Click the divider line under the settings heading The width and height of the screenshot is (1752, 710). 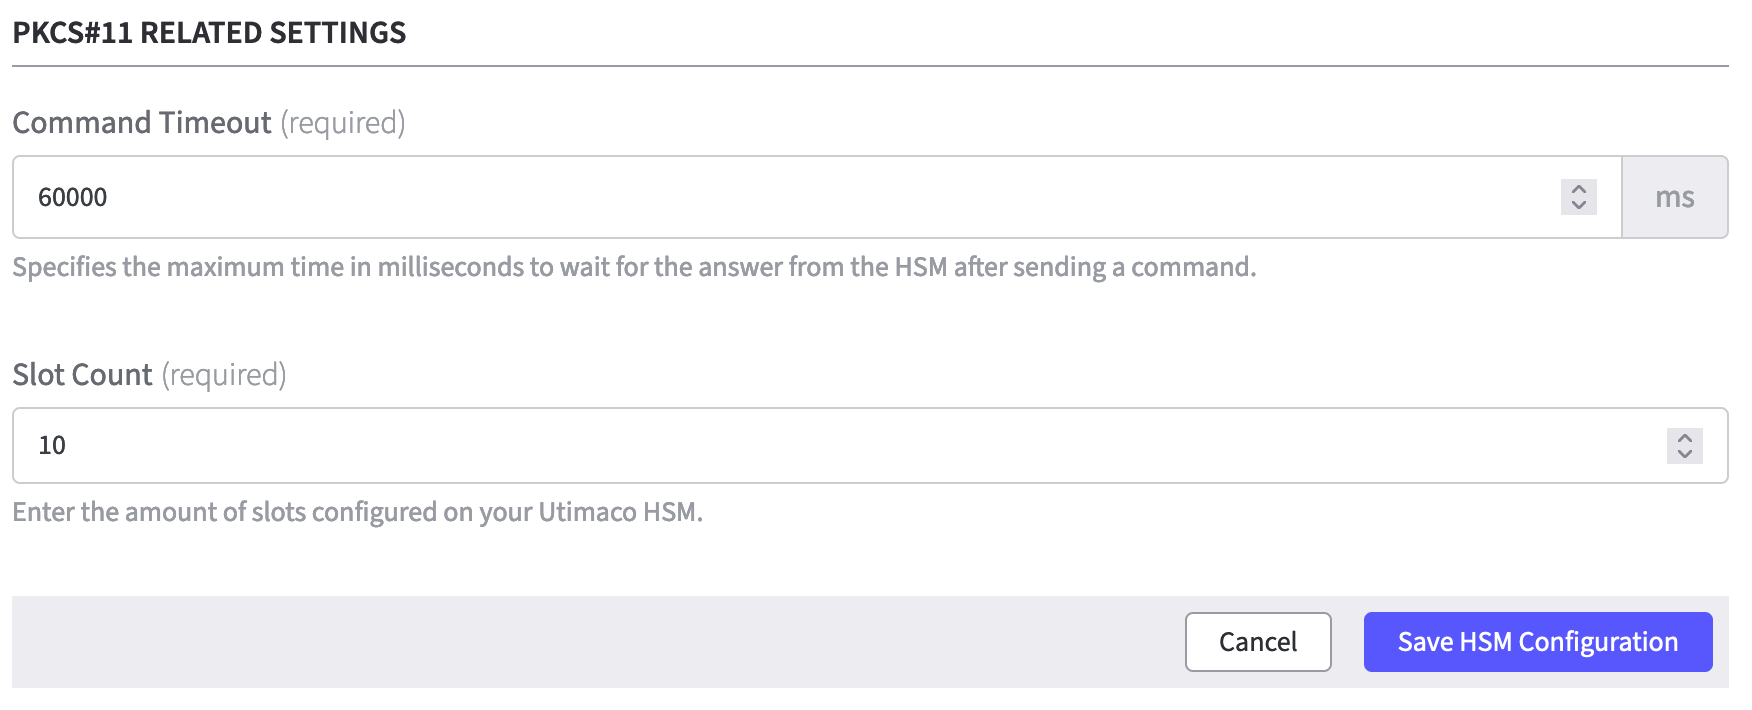pyautogui.click(x=870, y=66)
